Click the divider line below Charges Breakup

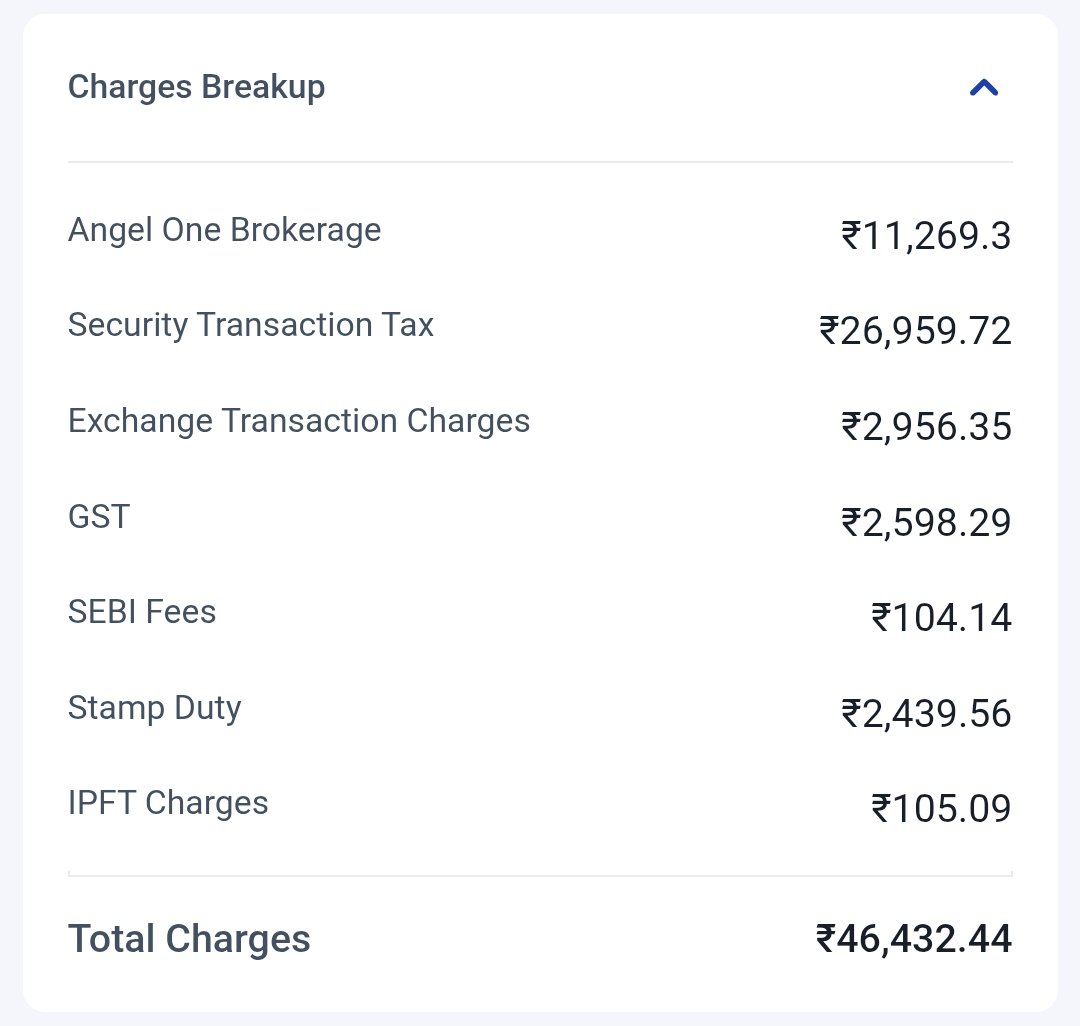click(540, 163)
